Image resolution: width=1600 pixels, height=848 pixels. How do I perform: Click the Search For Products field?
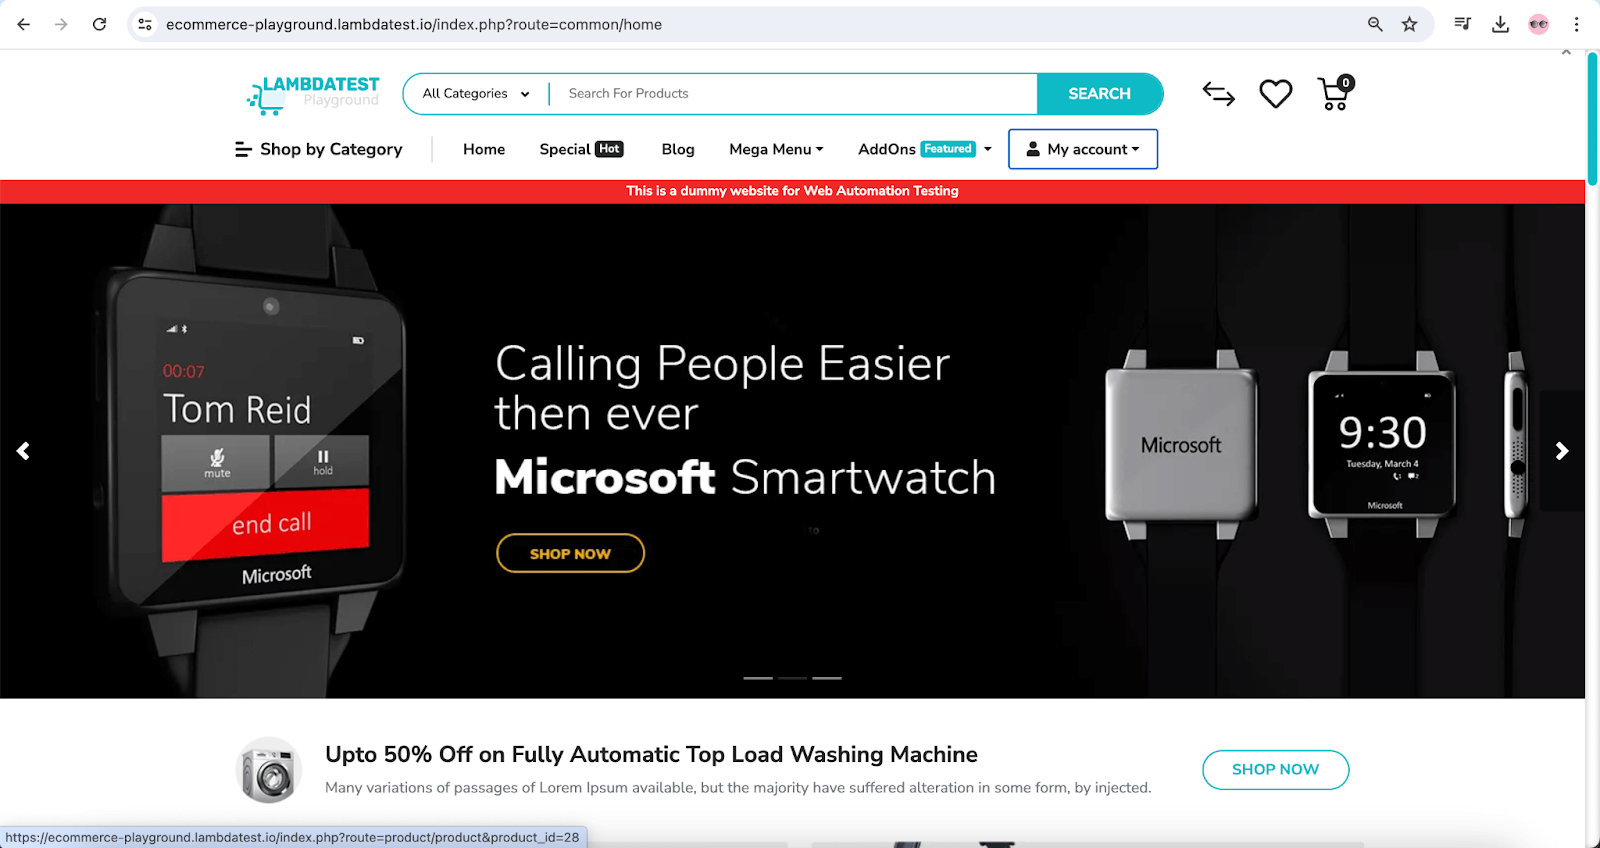click(794, 94)
